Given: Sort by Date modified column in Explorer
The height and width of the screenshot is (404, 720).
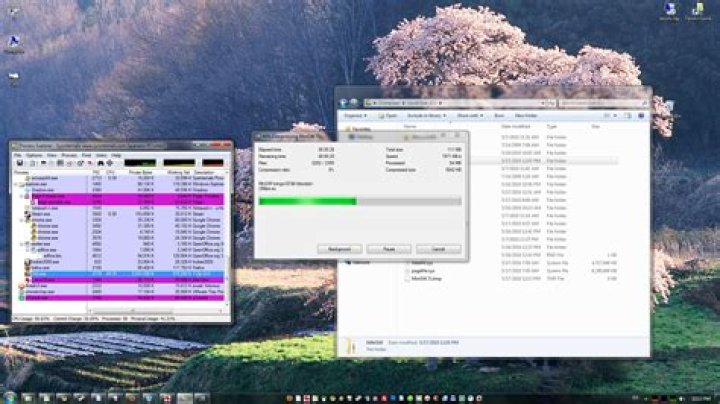Looking at the screenshot, I should (516, 126).
